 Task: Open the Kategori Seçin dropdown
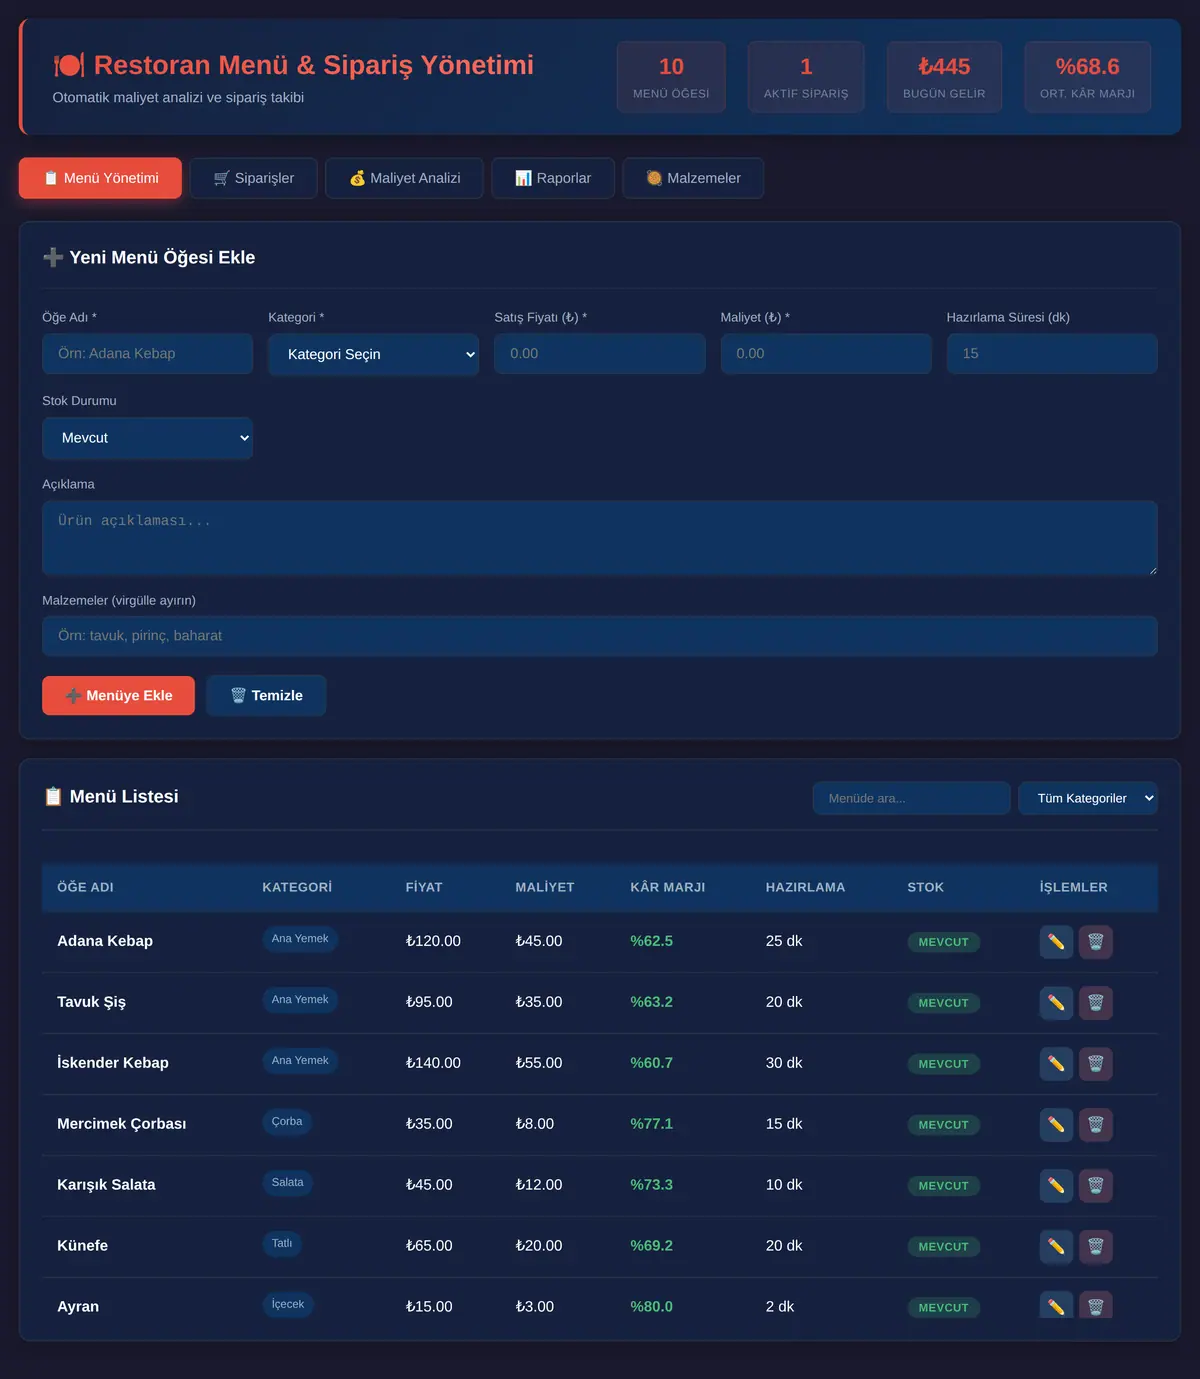click(x=373, y=354)
